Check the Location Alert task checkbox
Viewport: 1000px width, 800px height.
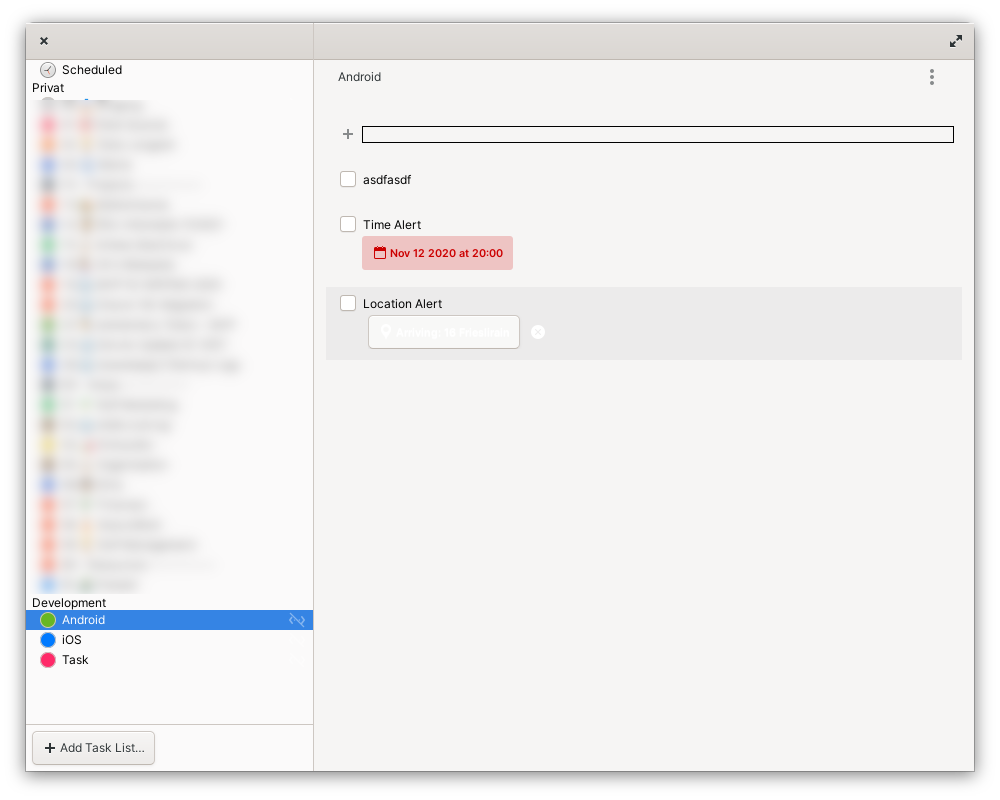coord(348,303)
